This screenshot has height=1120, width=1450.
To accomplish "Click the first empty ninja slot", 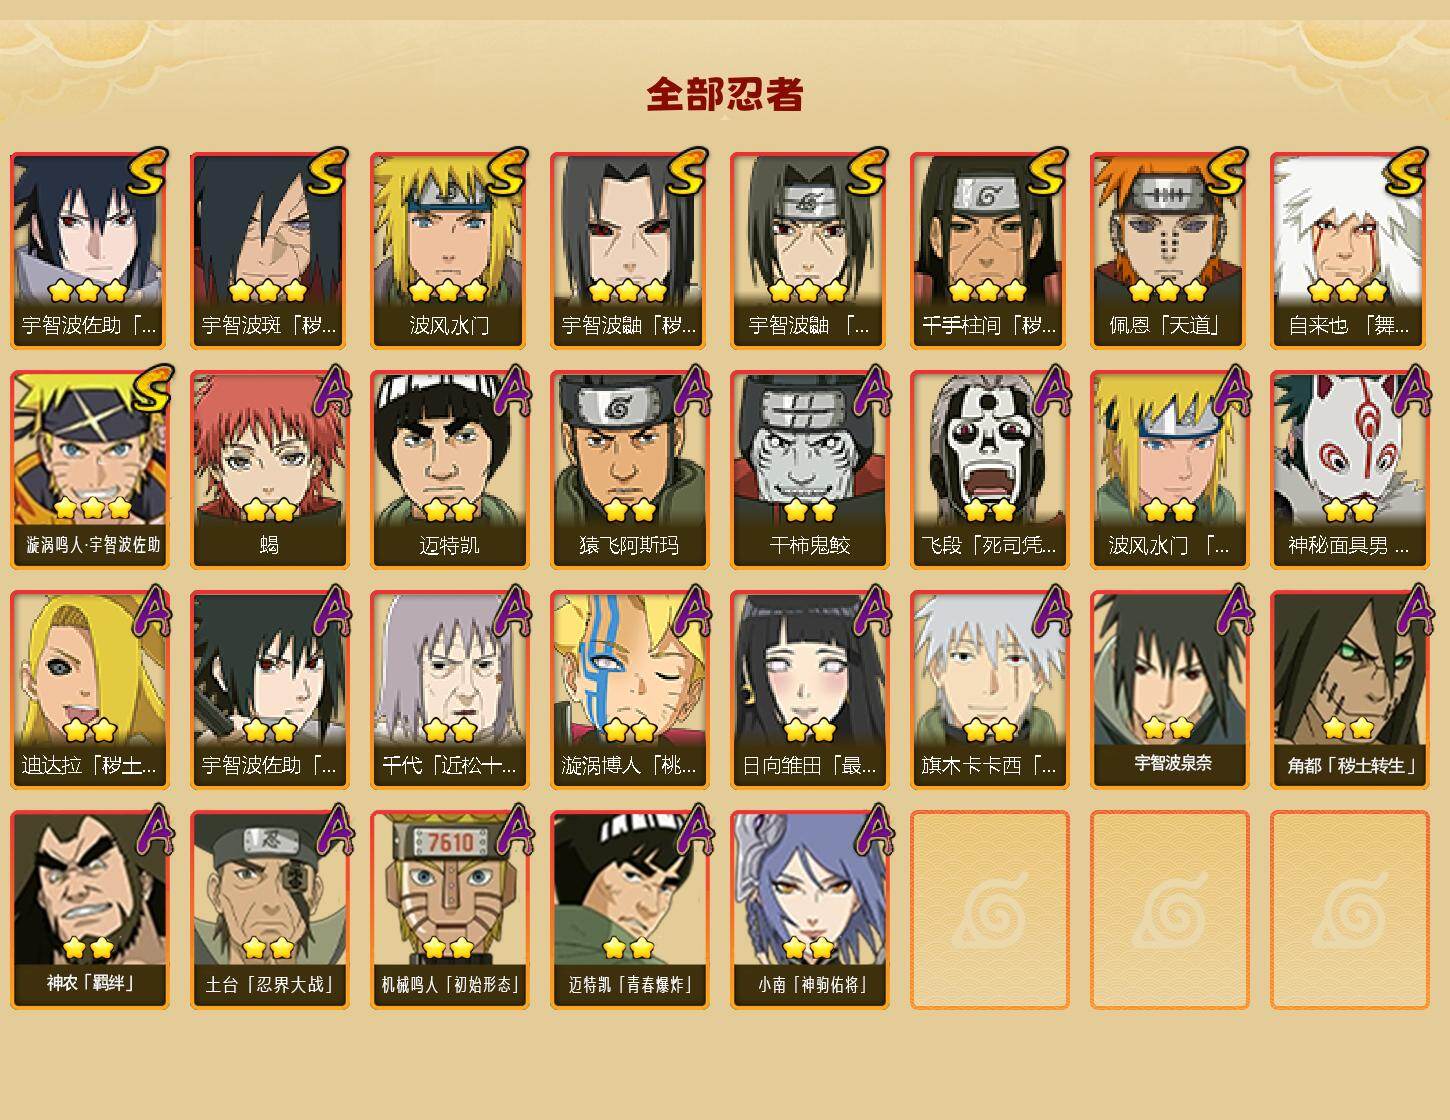I will coord(990,910).
